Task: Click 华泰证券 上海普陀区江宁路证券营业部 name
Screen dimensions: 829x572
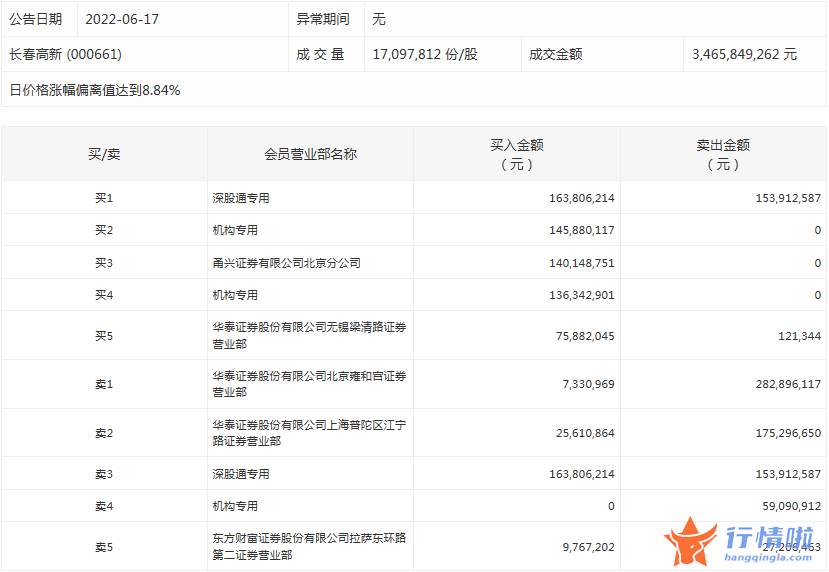Action: (309, 433)
